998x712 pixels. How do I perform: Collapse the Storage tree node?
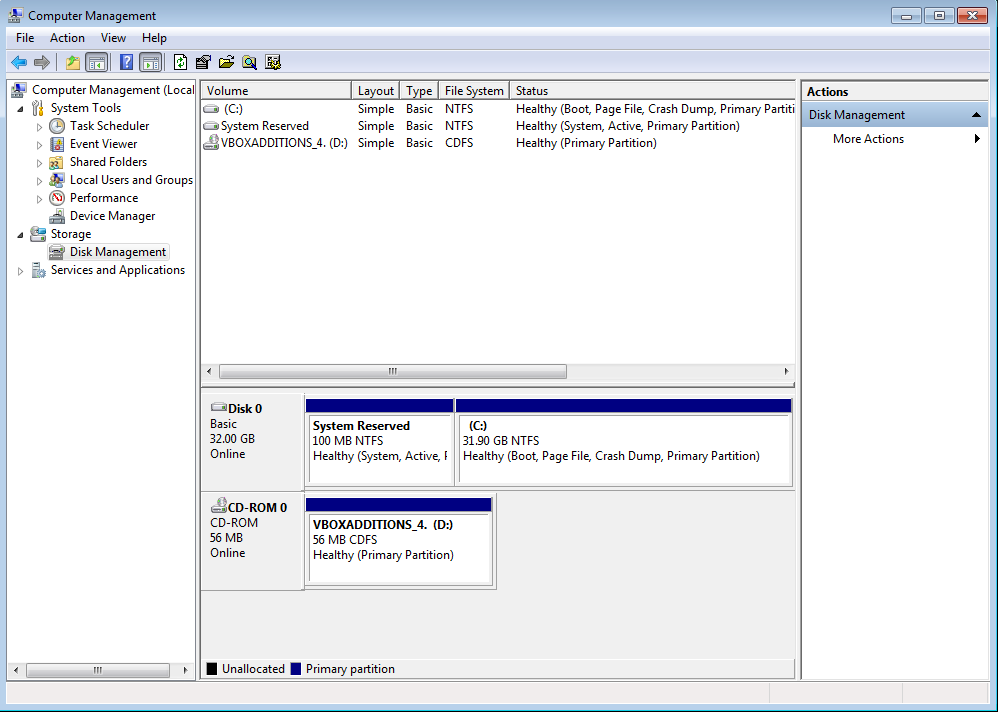[20, 235]
